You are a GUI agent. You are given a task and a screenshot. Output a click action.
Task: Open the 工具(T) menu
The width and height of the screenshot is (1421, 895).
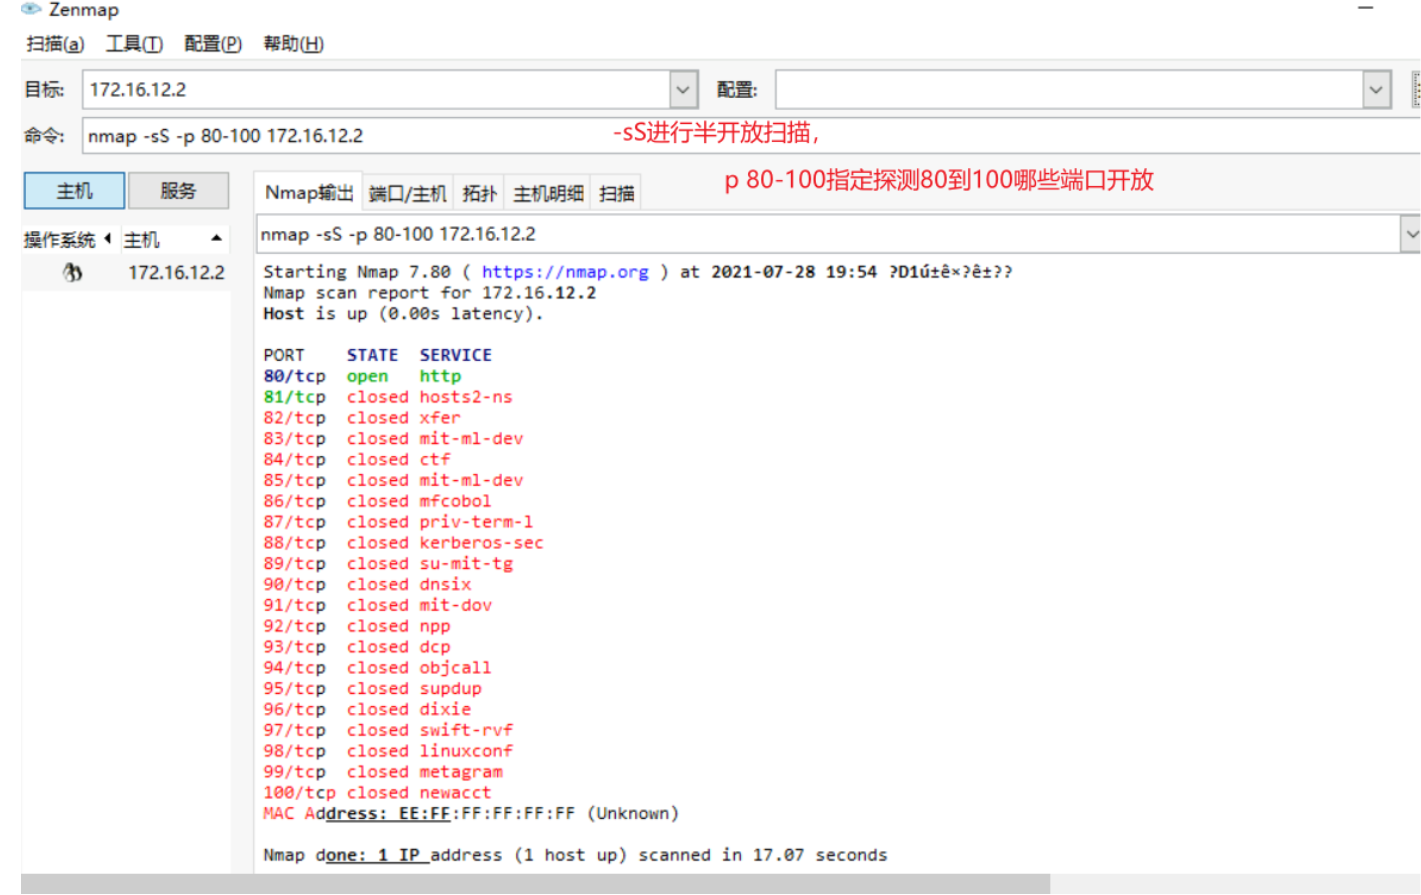point(134,44)
